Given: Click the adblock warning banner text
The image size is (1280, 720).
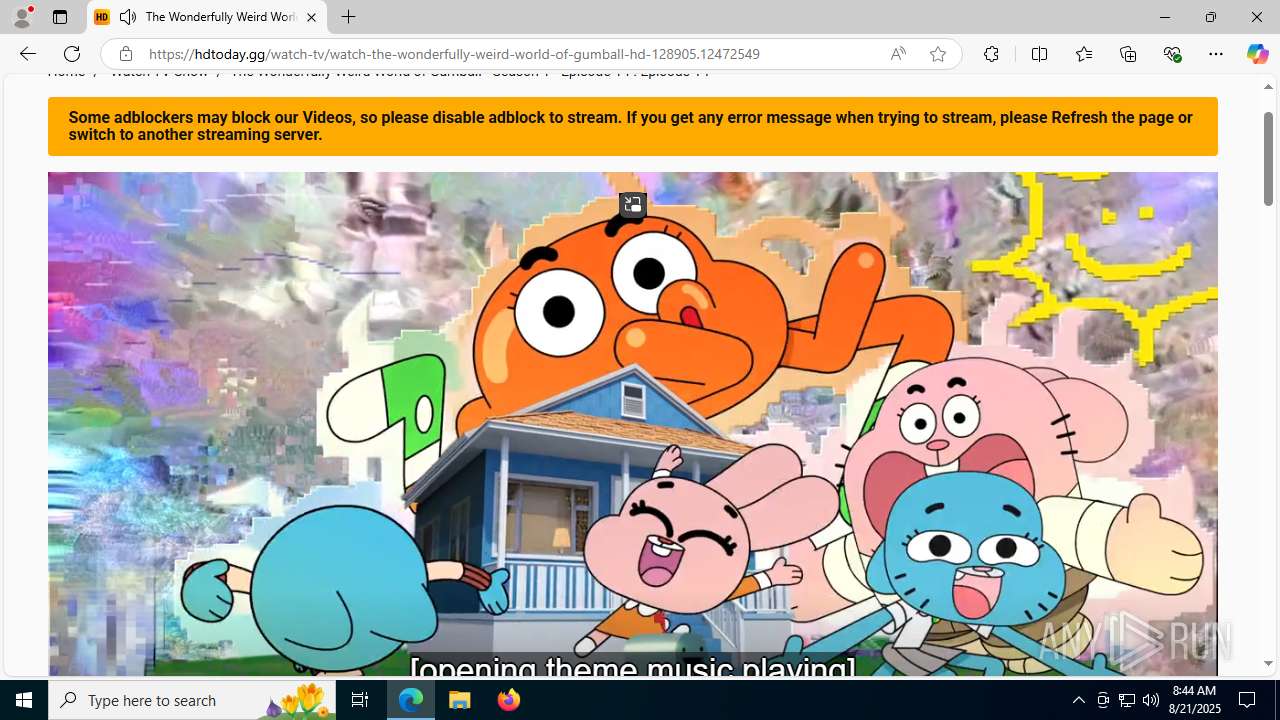Looking at the screenshot, I should click(630, 126).
